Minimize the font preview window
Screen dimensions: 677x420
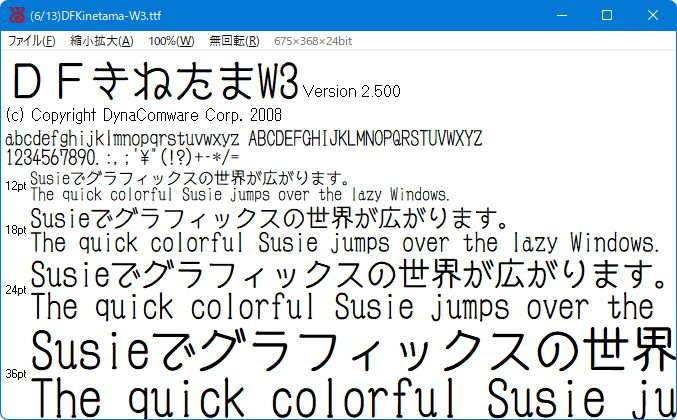click(x=562, y=16)
